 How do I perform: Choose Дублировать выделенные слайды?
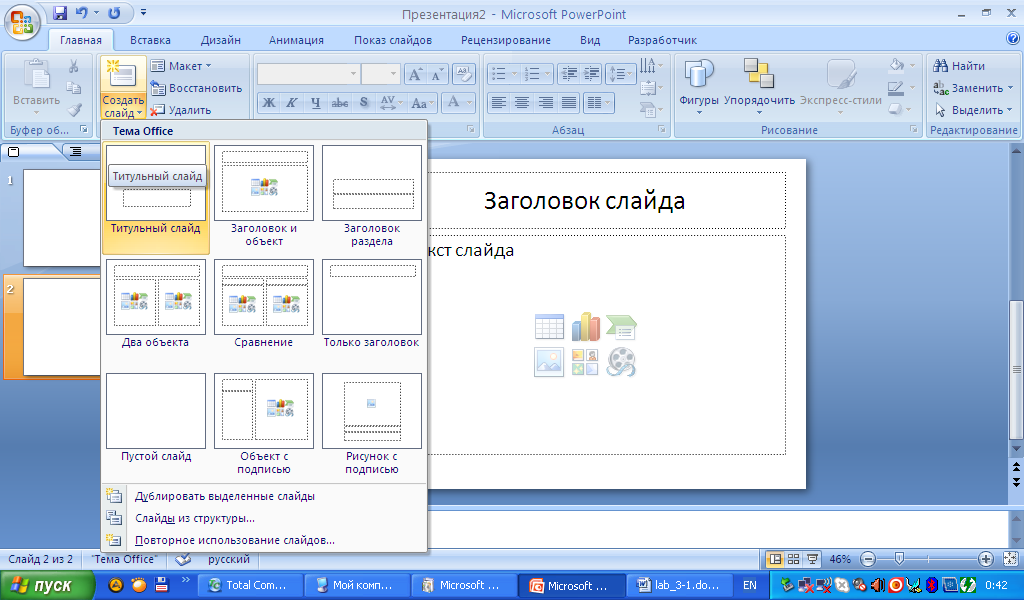point(264,496)
